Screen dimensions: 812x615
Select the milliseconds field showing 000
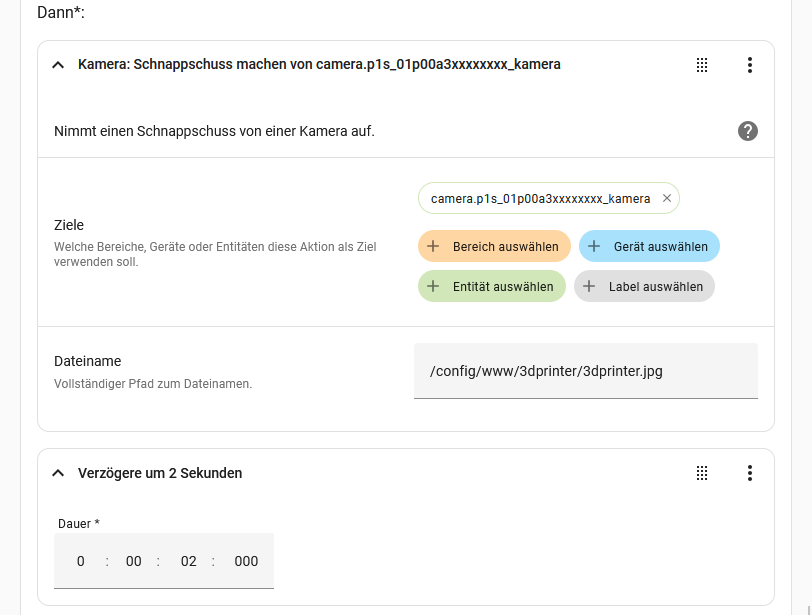(246, 561)
